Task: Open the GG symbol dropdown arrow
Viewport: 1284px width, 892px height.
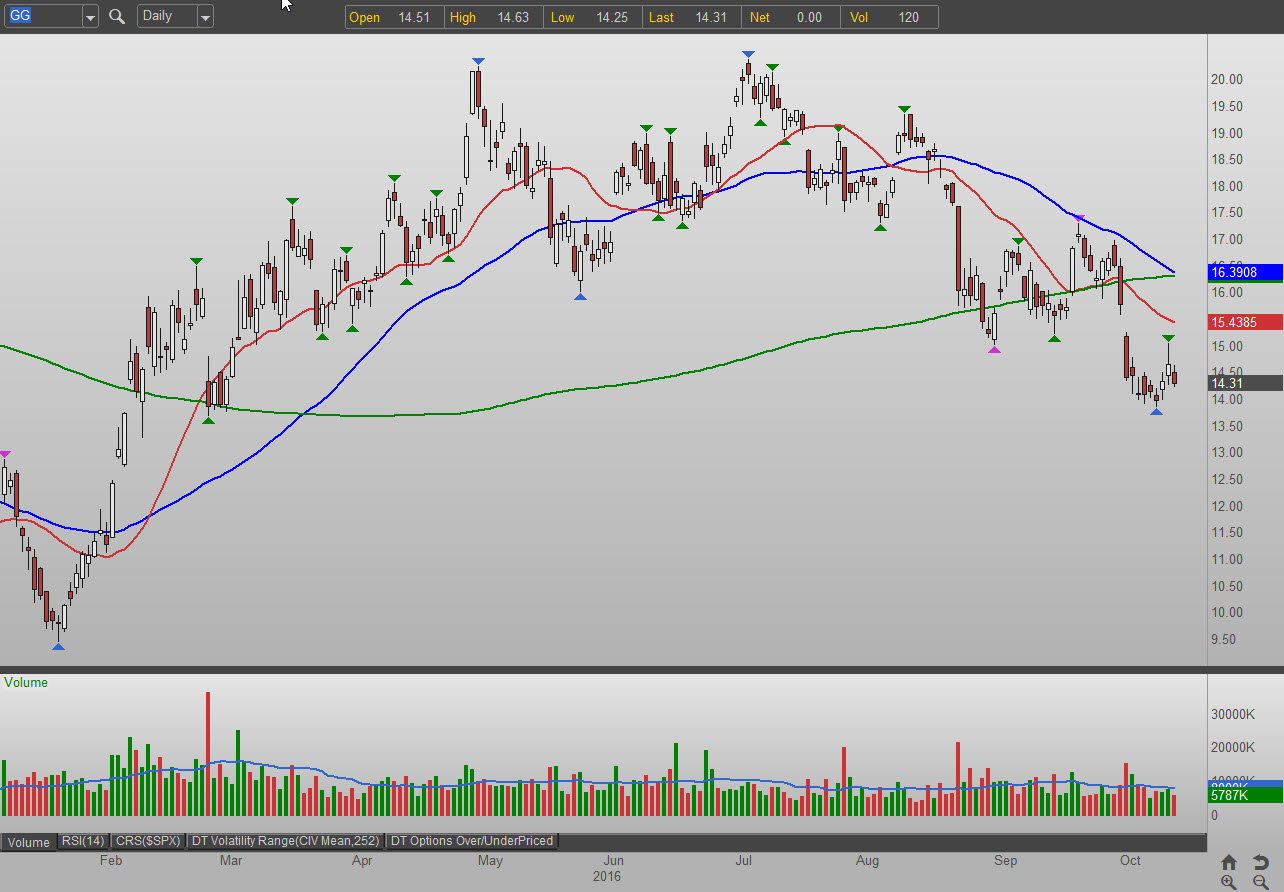Action: [90, 17]
